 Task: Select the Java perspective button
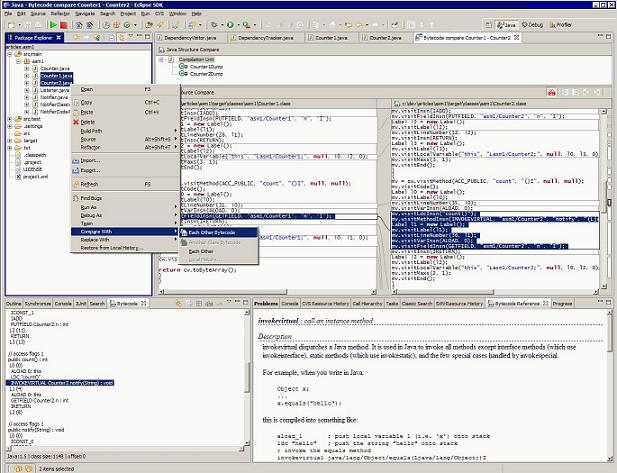point(506,25)
